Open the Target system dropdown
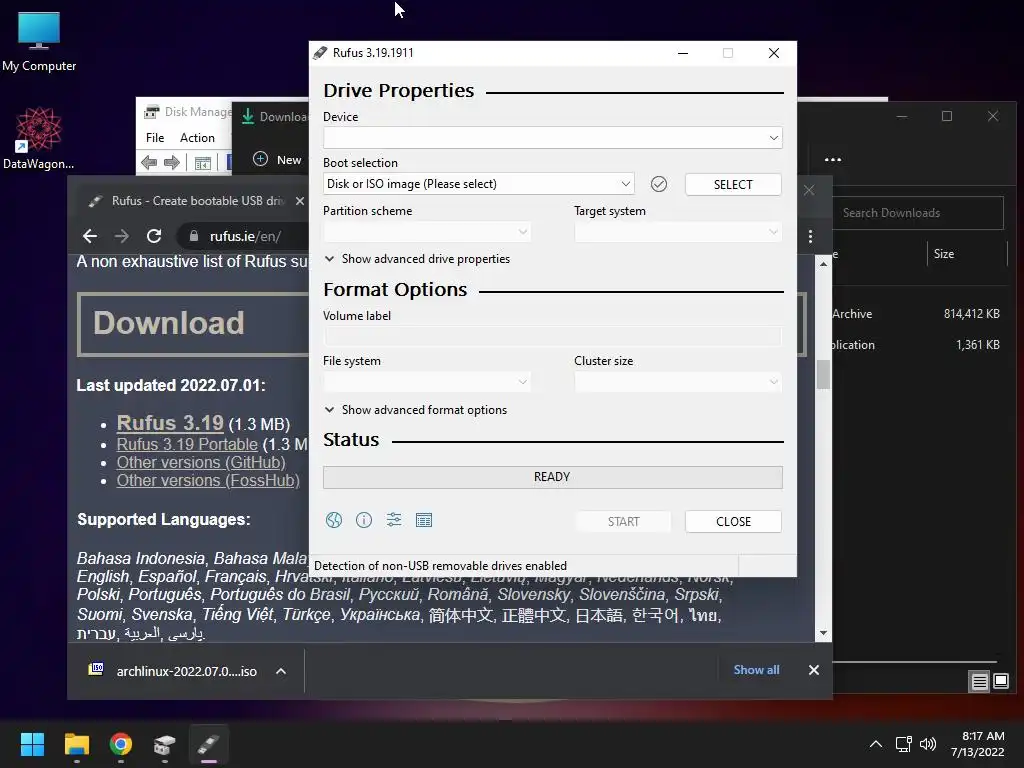The image size is (1024, 768). (678, 232)
